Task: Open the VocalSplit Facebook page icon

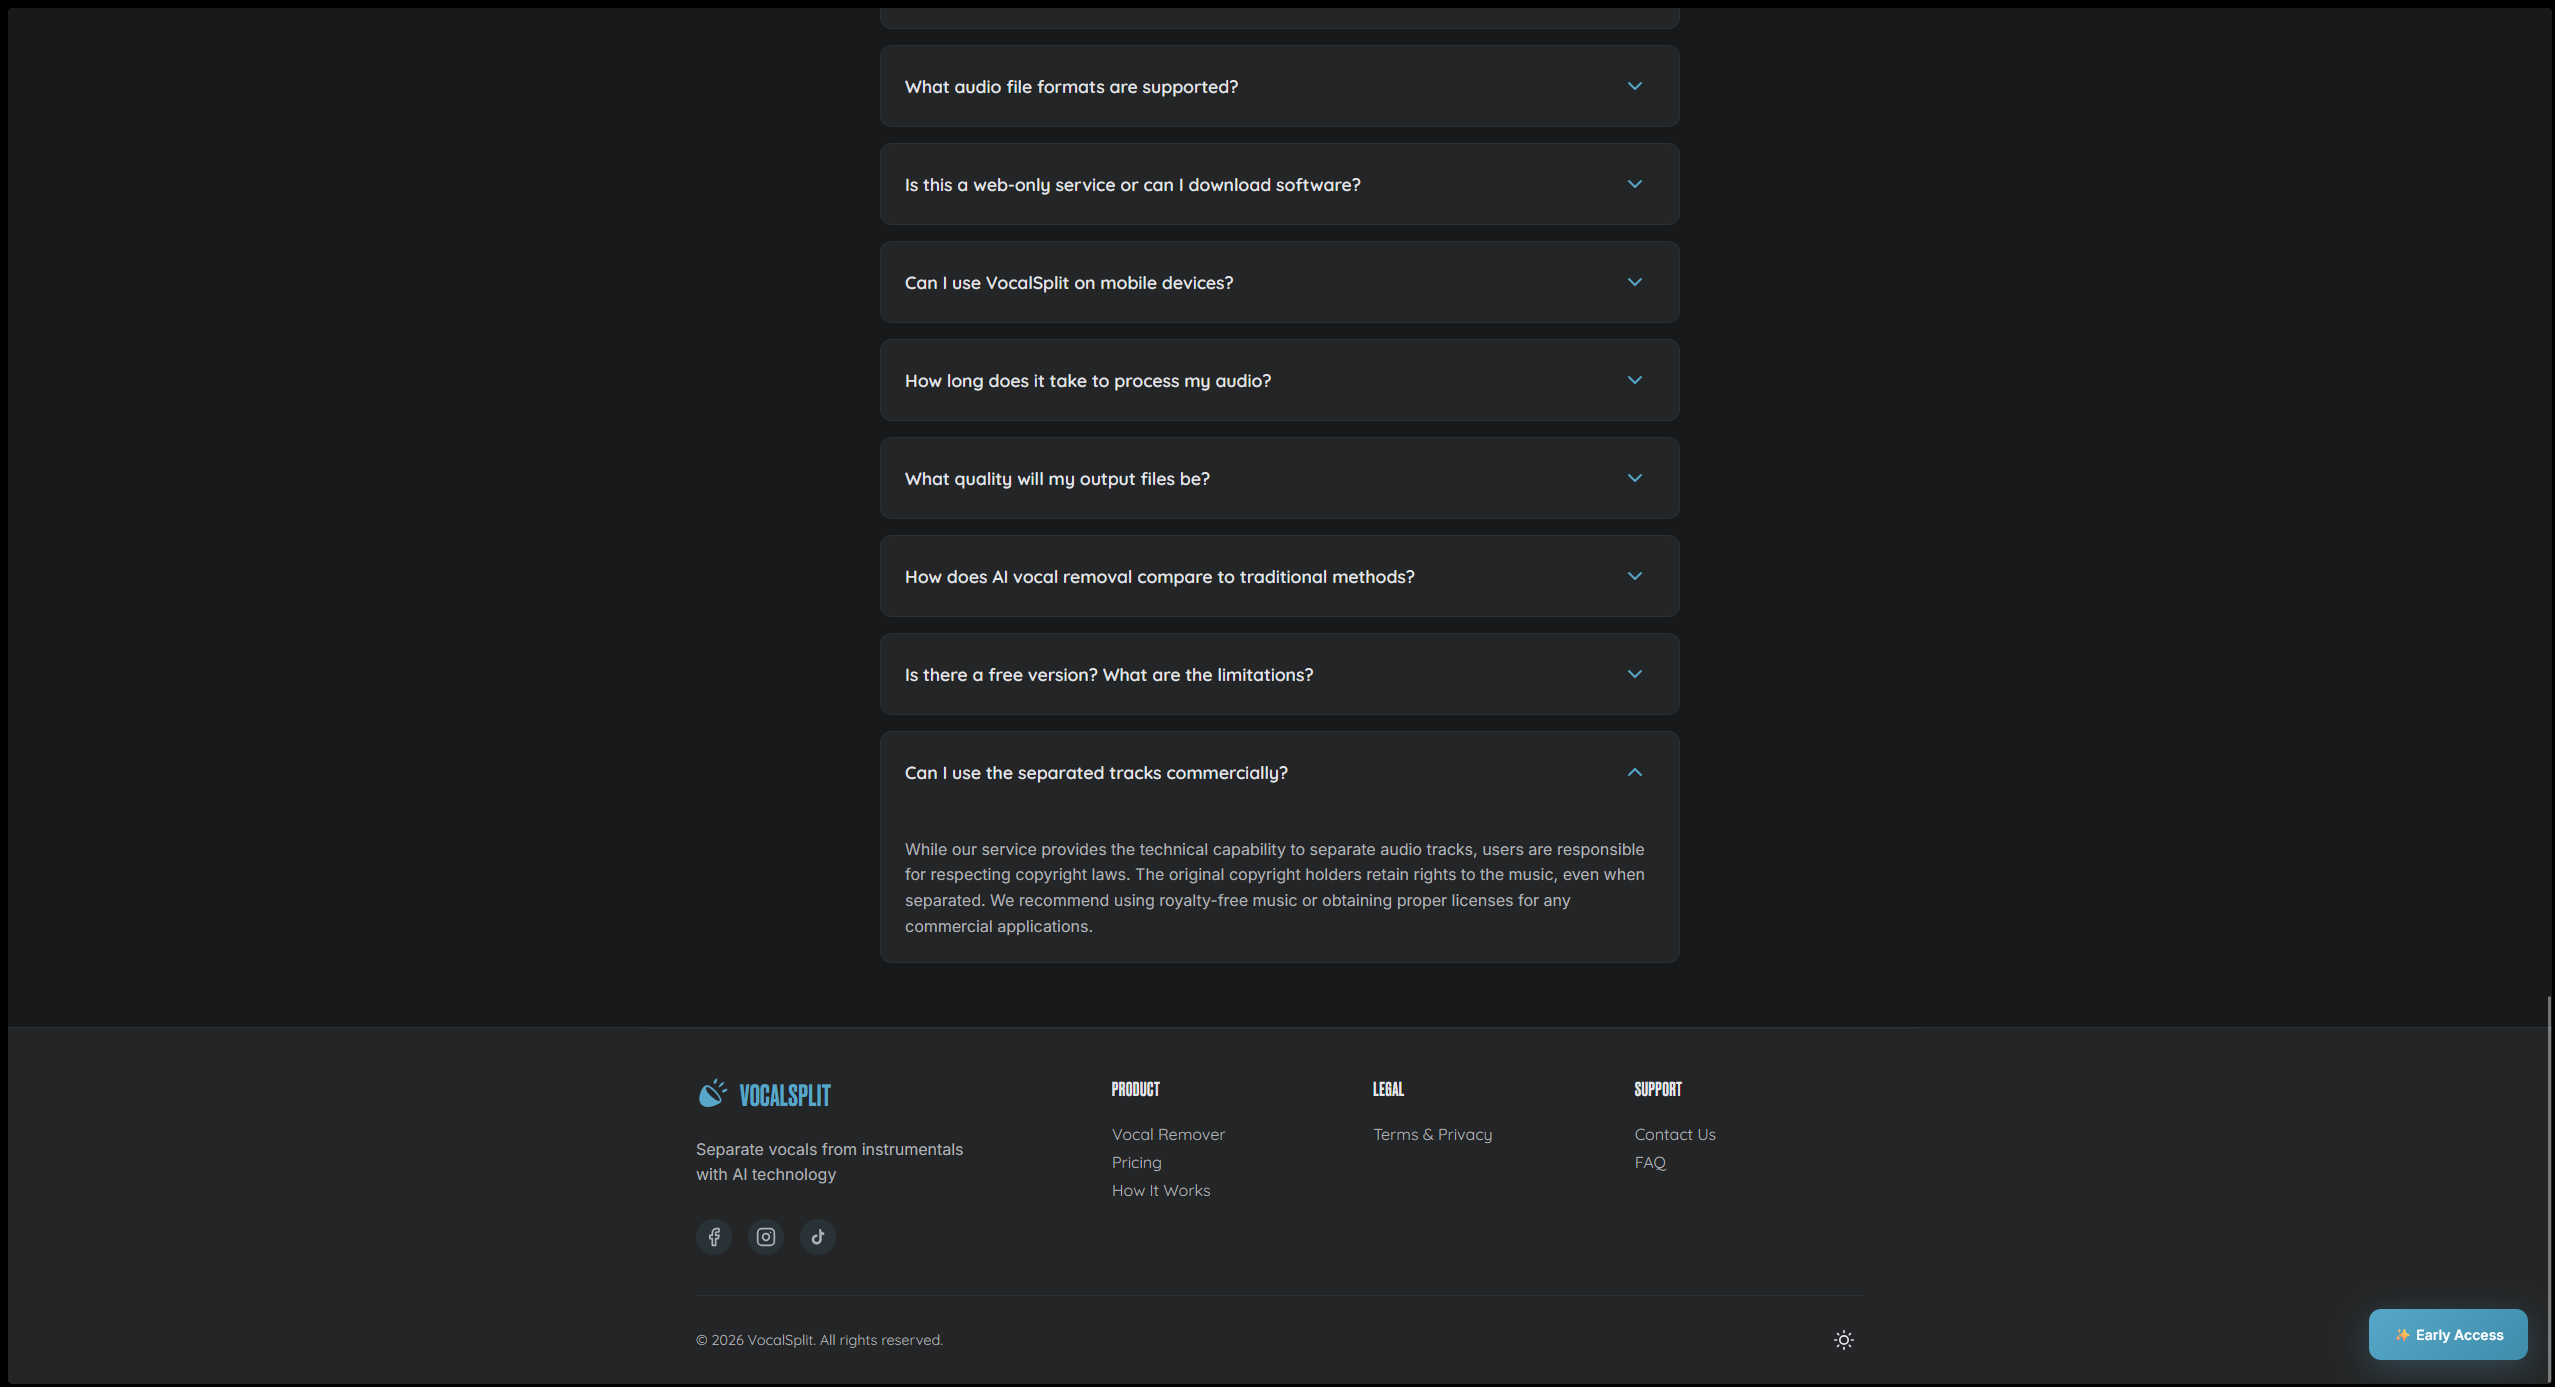Action: click(x=714, y=1237)
